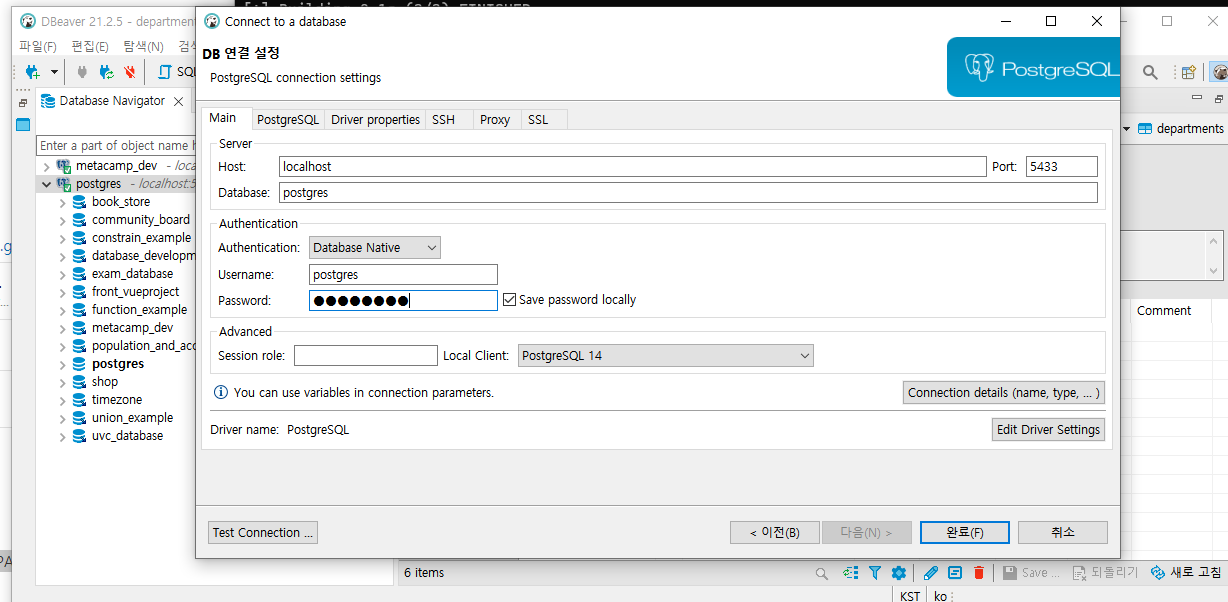
Task: Click the book_store database icon
Action: click(x=79, y=202)
